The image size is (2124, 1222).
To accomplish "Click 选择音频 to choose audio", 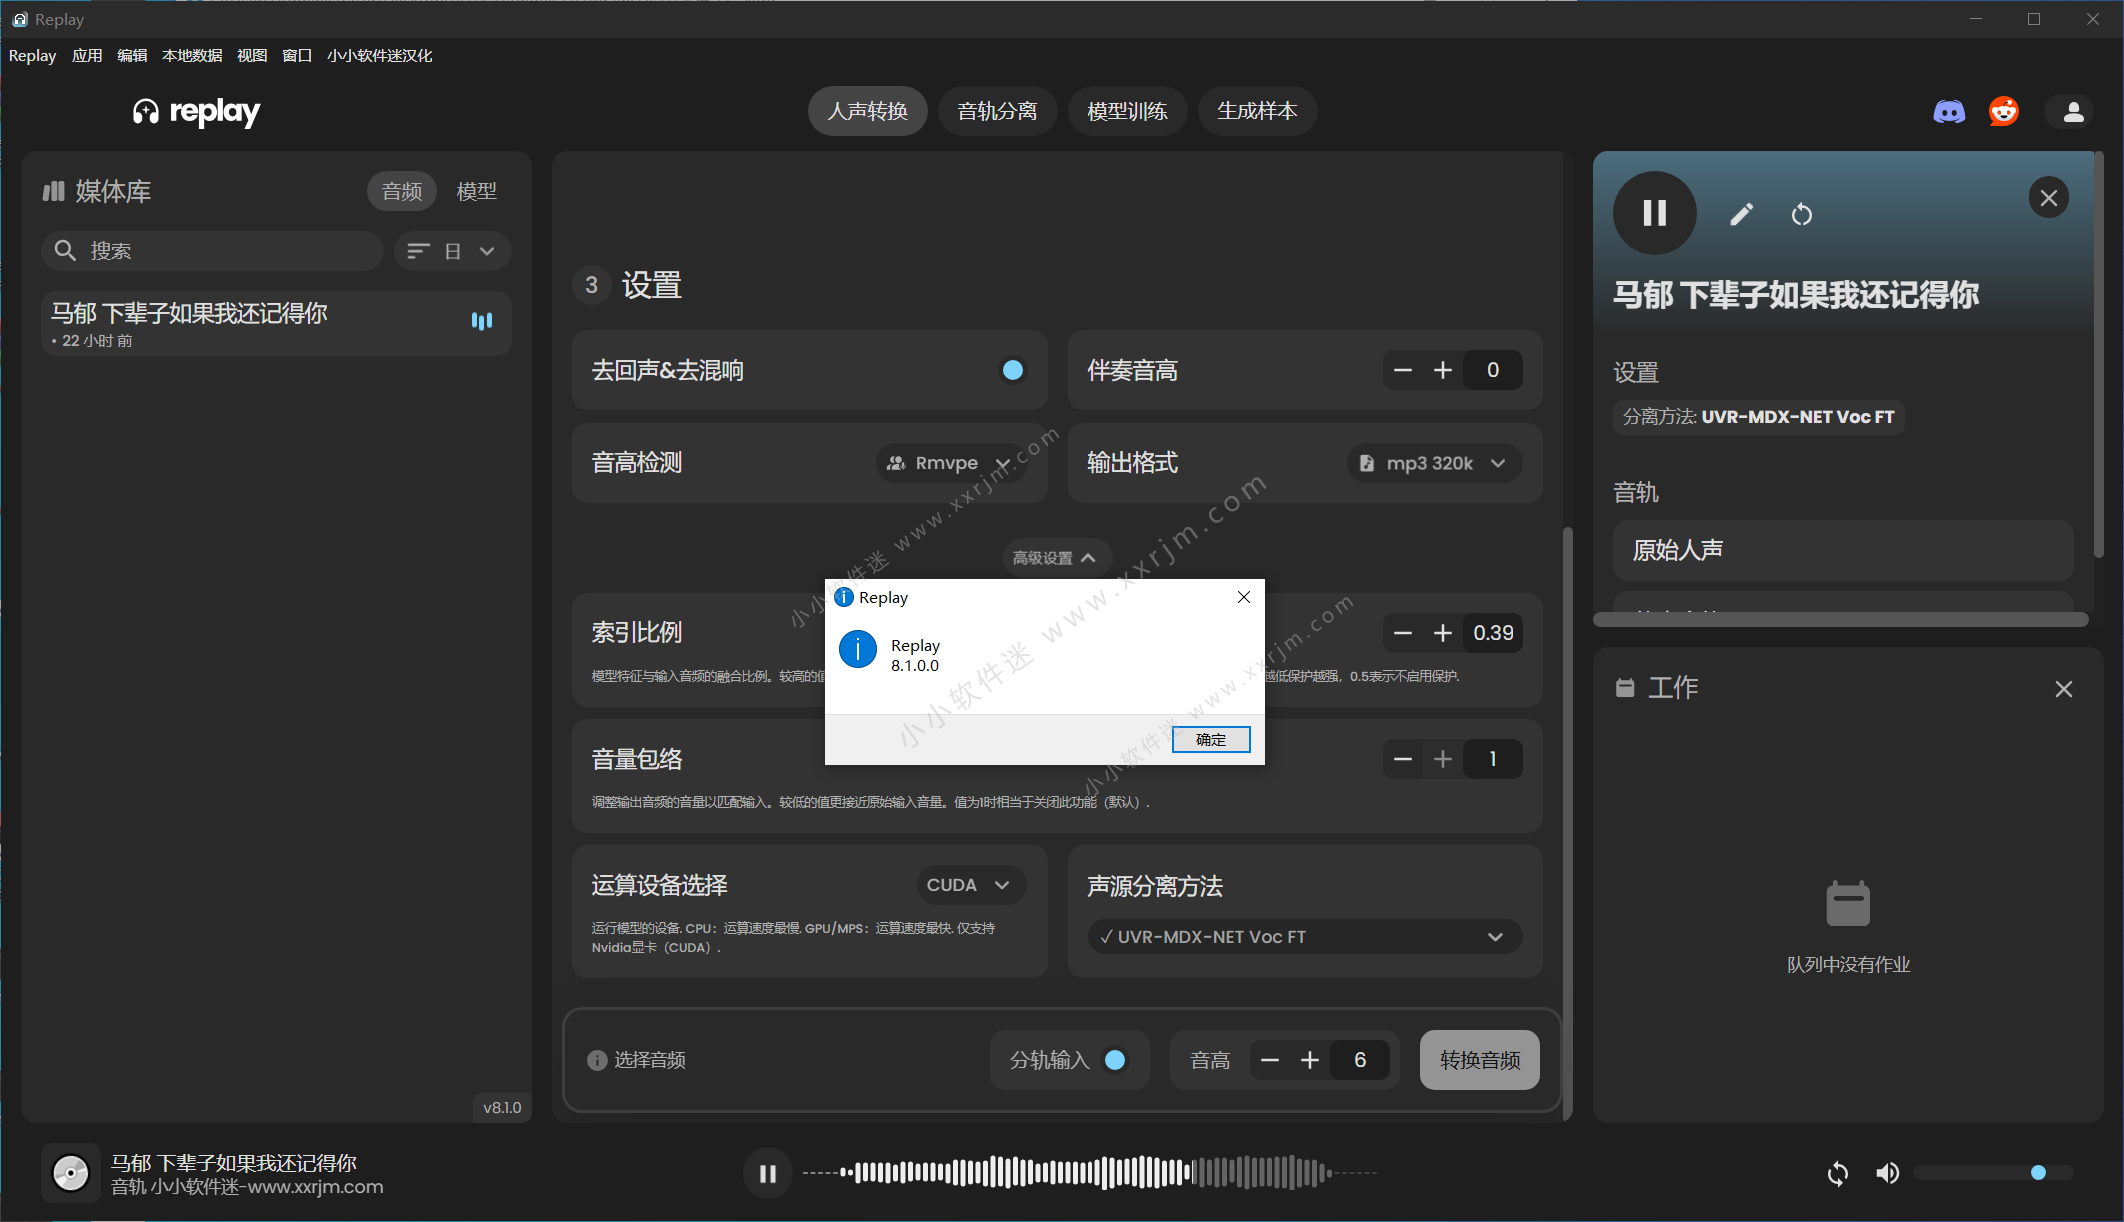I will pyautogui.click(x=649, y=1060).
